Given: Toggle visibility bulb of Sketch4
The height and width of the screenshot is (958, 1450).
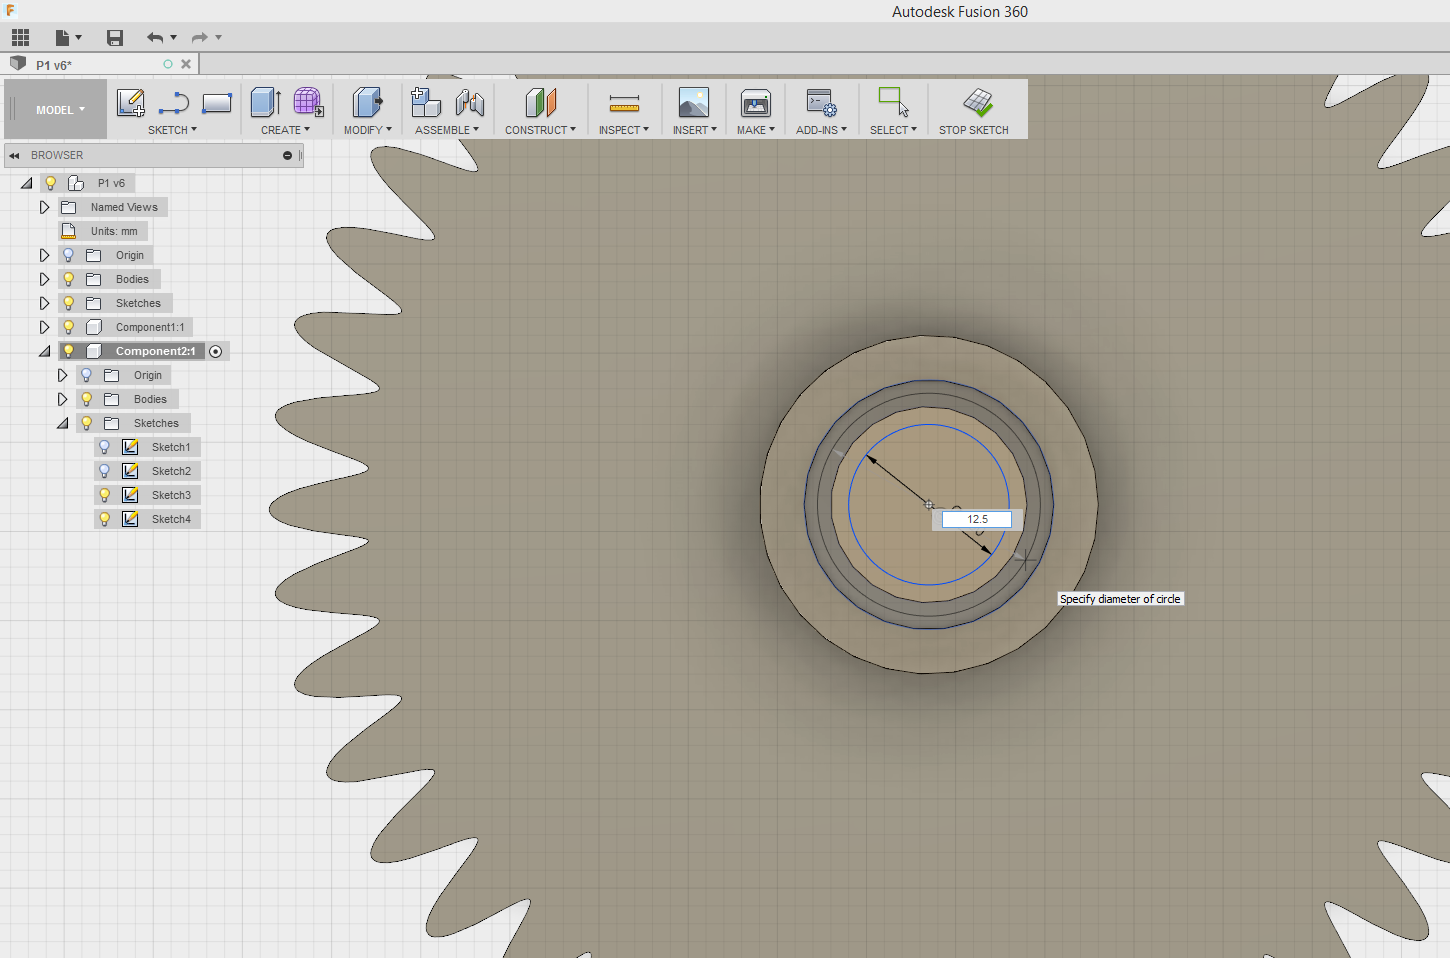Looking at the screenshot, I should [105, 519].
